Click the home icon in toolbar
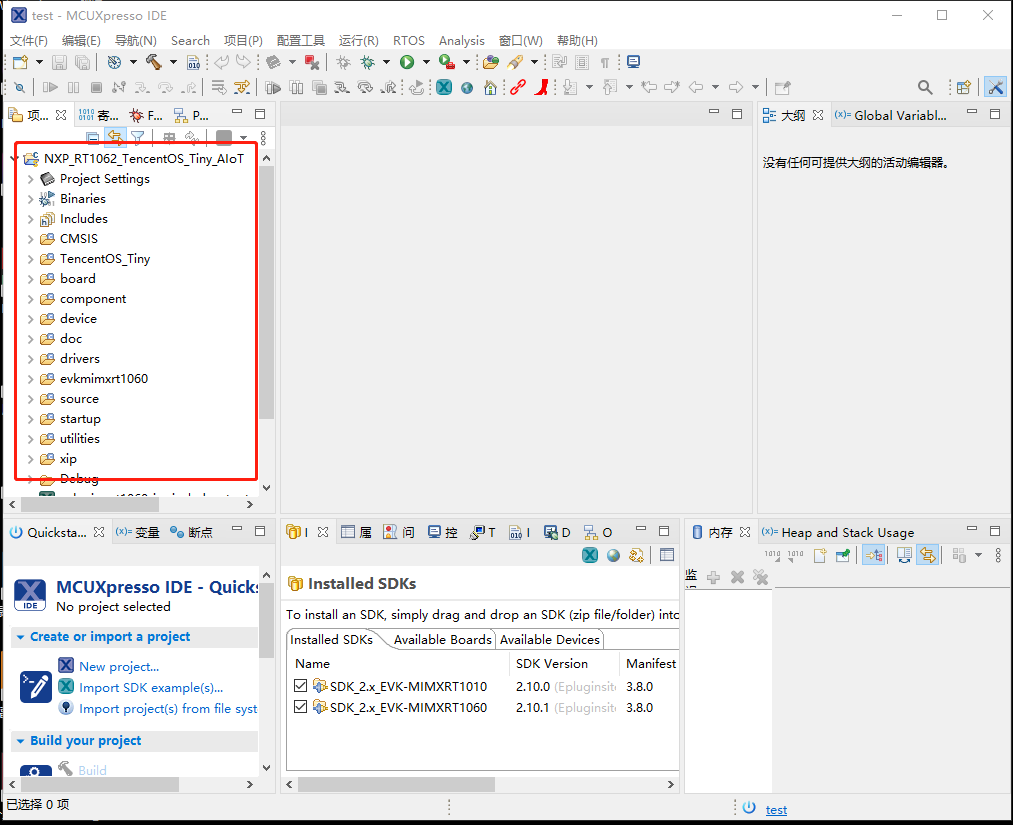 click(490, 87)
